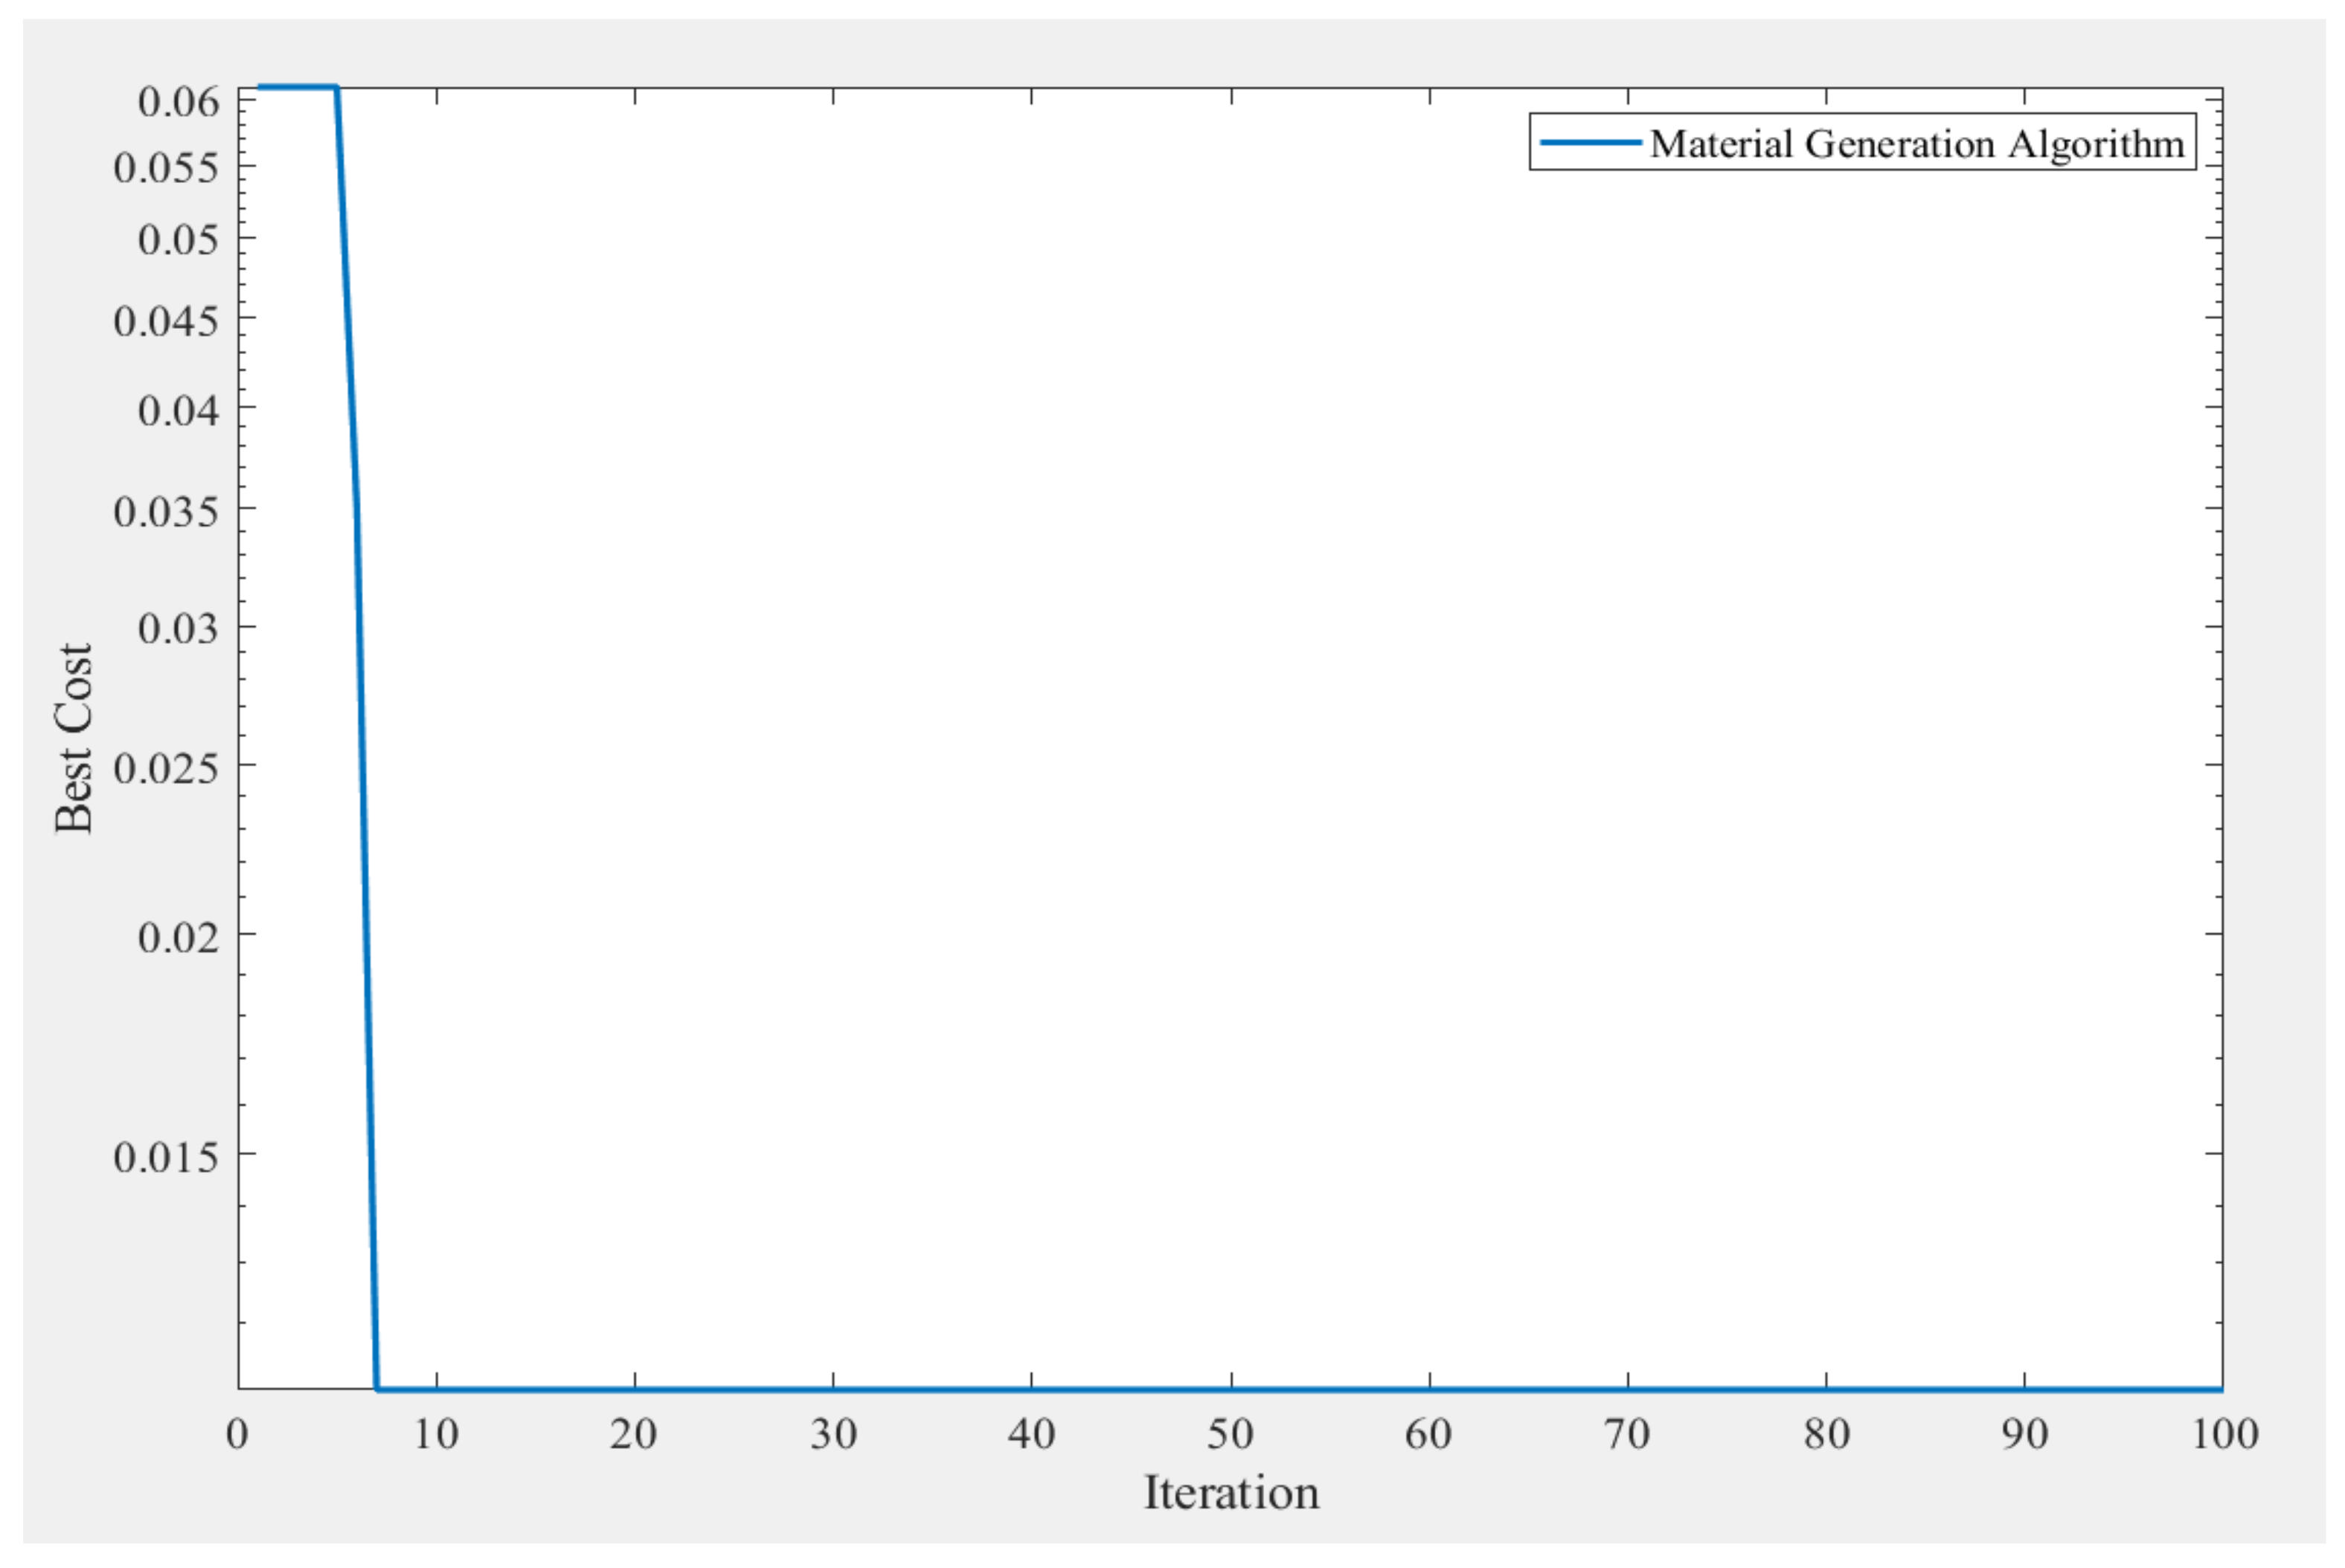Click x-axis tick label 100
Screen dimensions: 2345x1568
tap(2224, 1434)
